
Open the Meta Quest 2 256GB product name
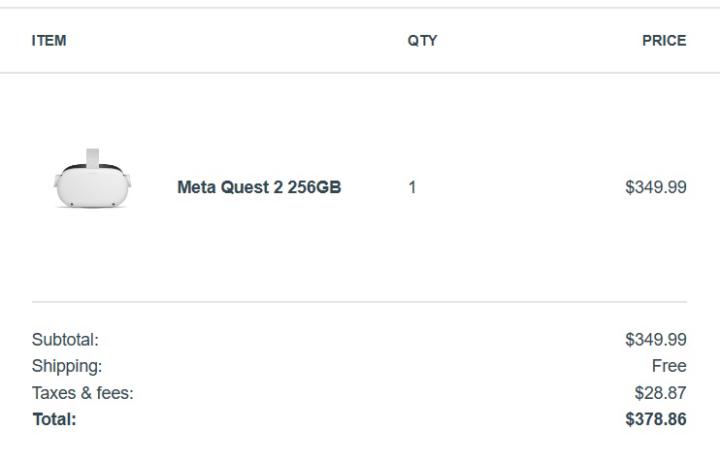259,187
